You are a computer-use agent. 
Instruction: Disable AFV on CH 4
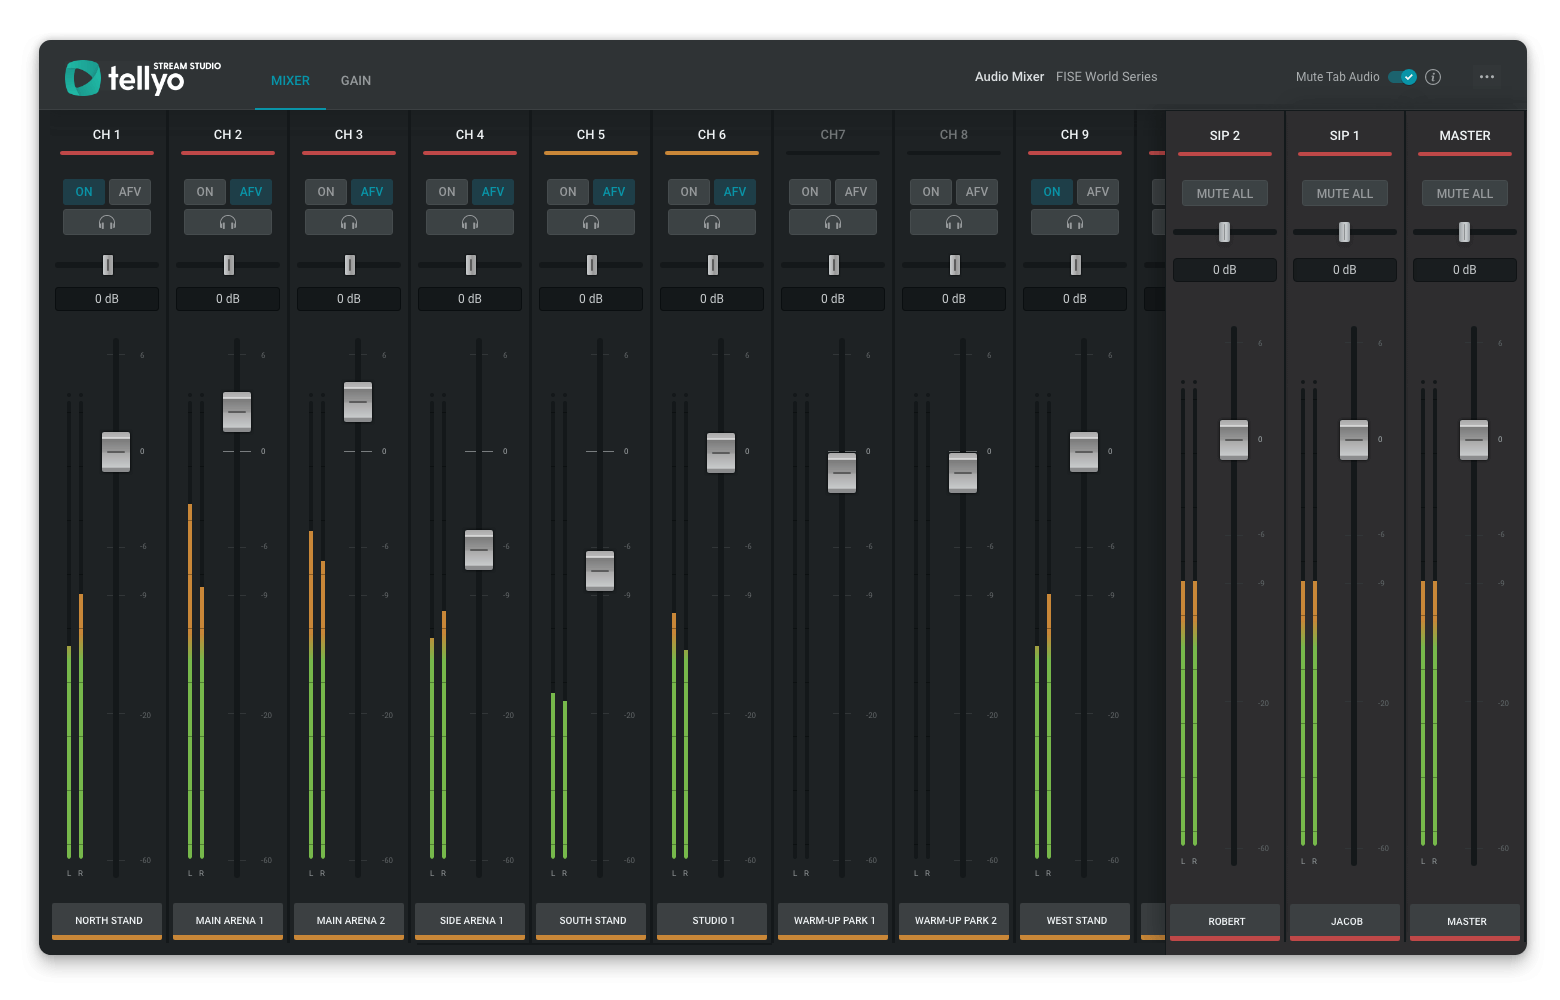493,192
